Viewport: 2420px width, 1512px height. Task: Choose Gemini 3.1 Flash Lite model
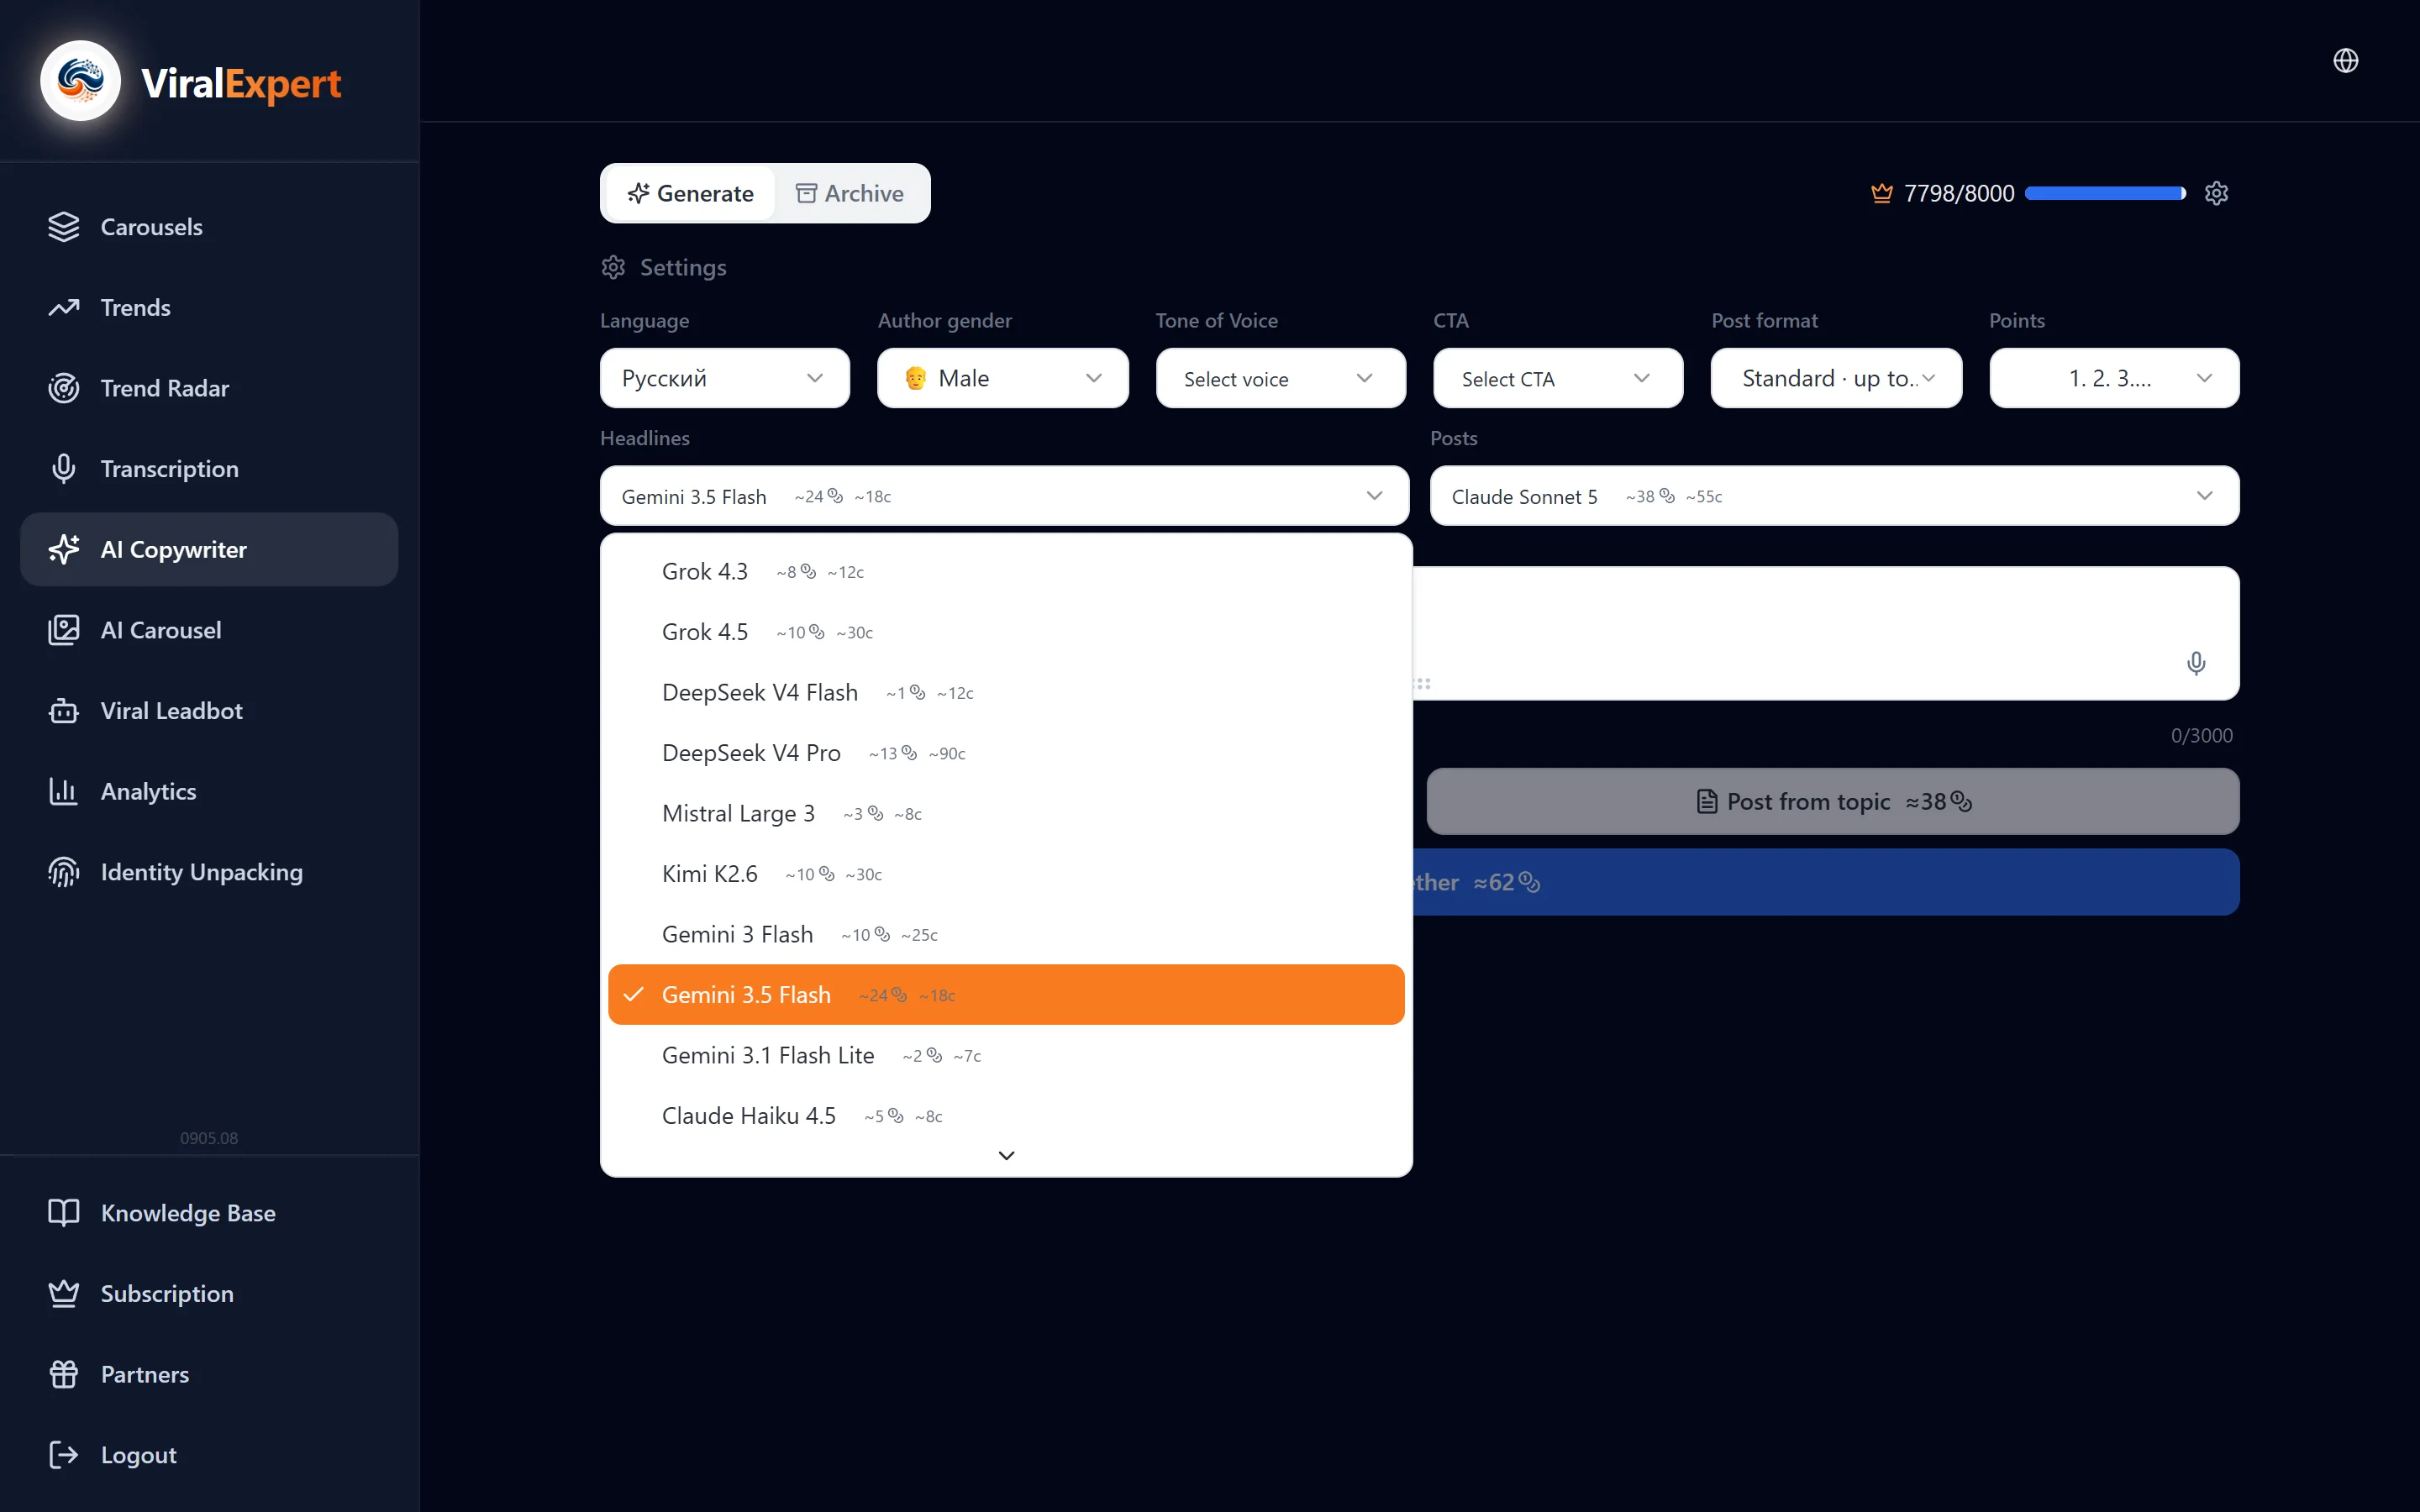1006,1056
